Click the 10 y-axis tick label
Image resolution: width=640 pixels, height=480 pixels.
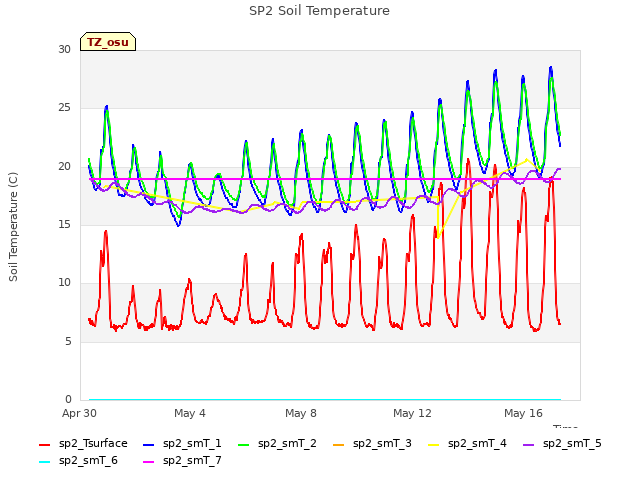coord(64,282)
